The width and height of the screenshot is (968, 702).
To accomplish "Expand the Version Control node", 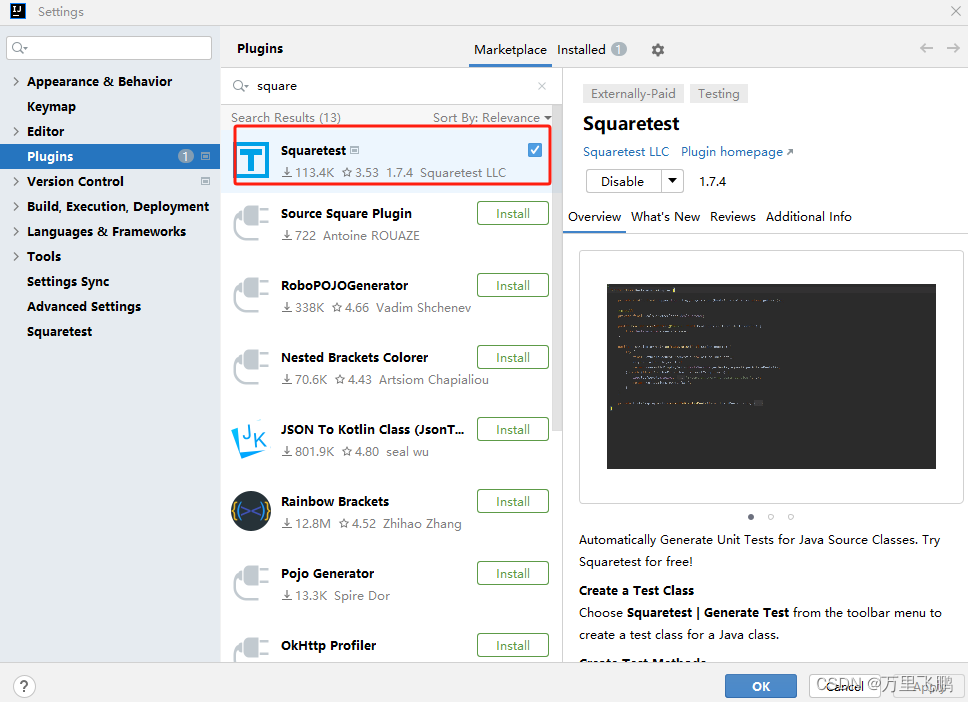I will coord(16,181).
